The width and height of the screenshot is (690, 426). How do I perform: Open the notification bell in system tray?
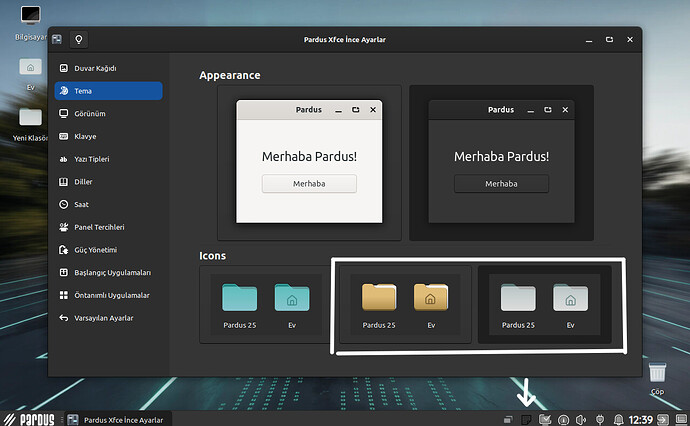618,419
